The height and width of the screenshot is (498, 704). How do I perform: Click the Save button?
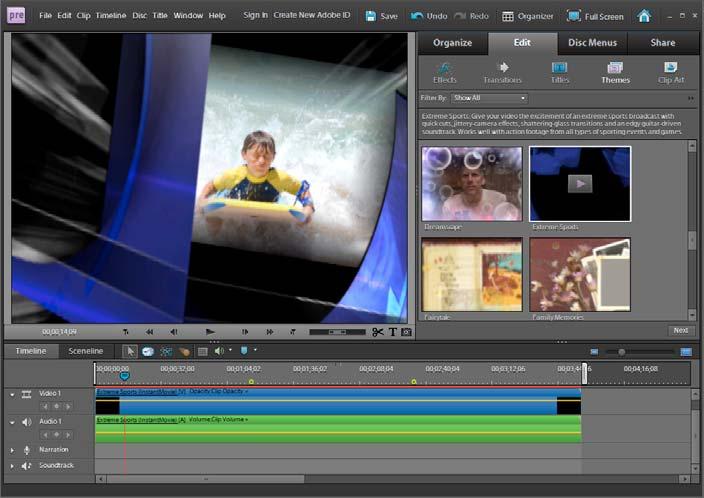tap(382, 16)
